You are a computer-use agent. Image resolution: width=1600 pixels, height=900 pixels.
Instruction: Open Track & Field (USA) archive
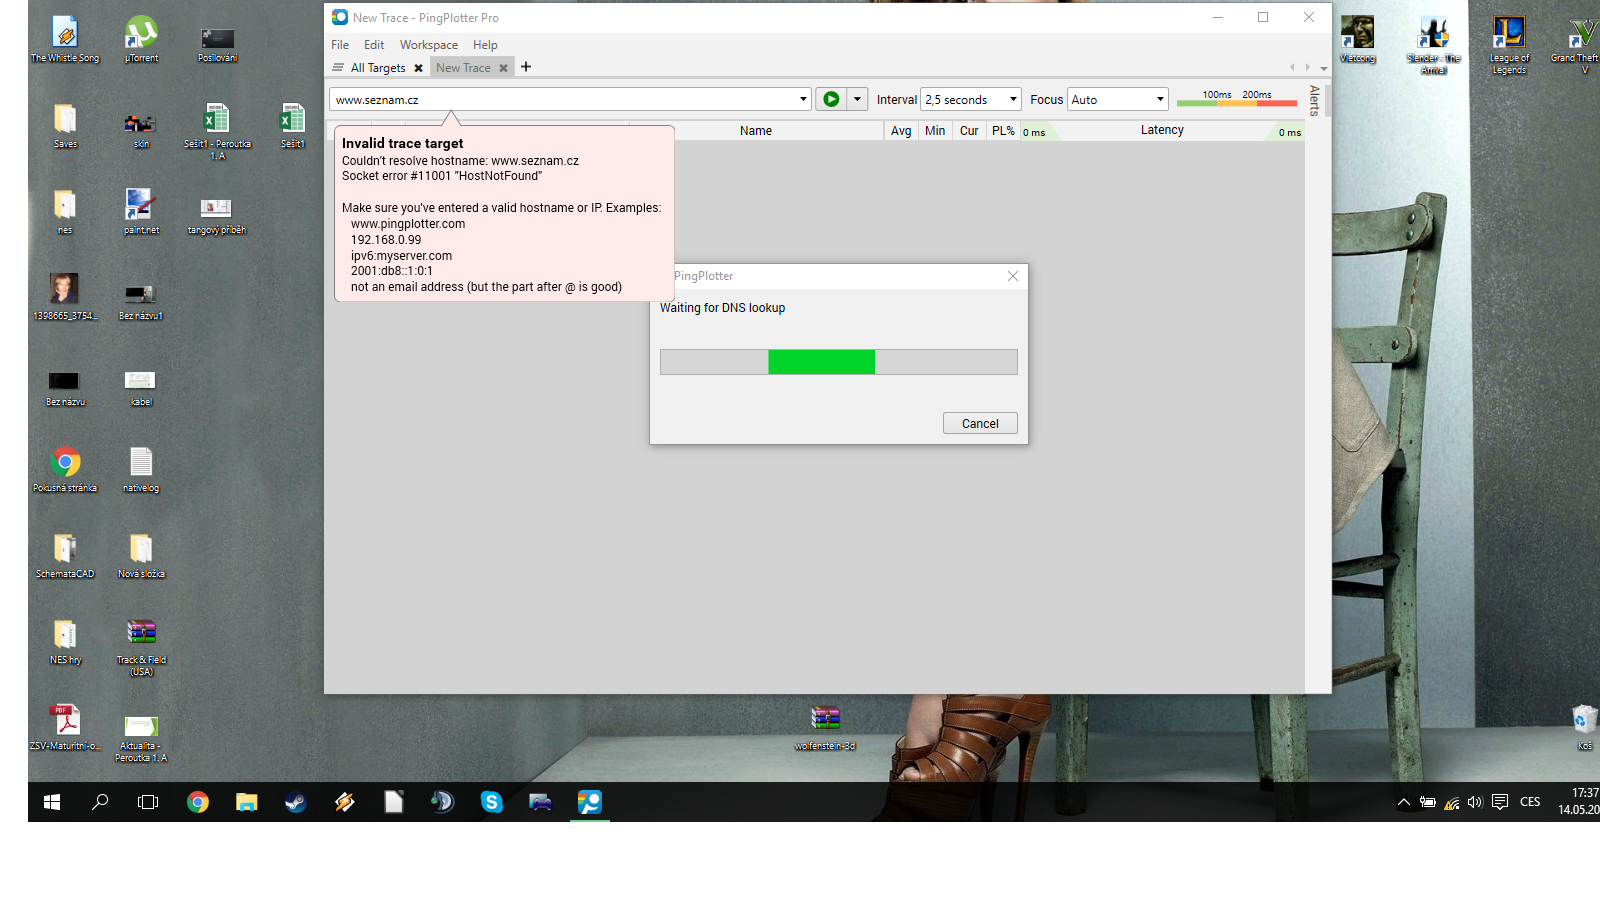pos(141,647)
